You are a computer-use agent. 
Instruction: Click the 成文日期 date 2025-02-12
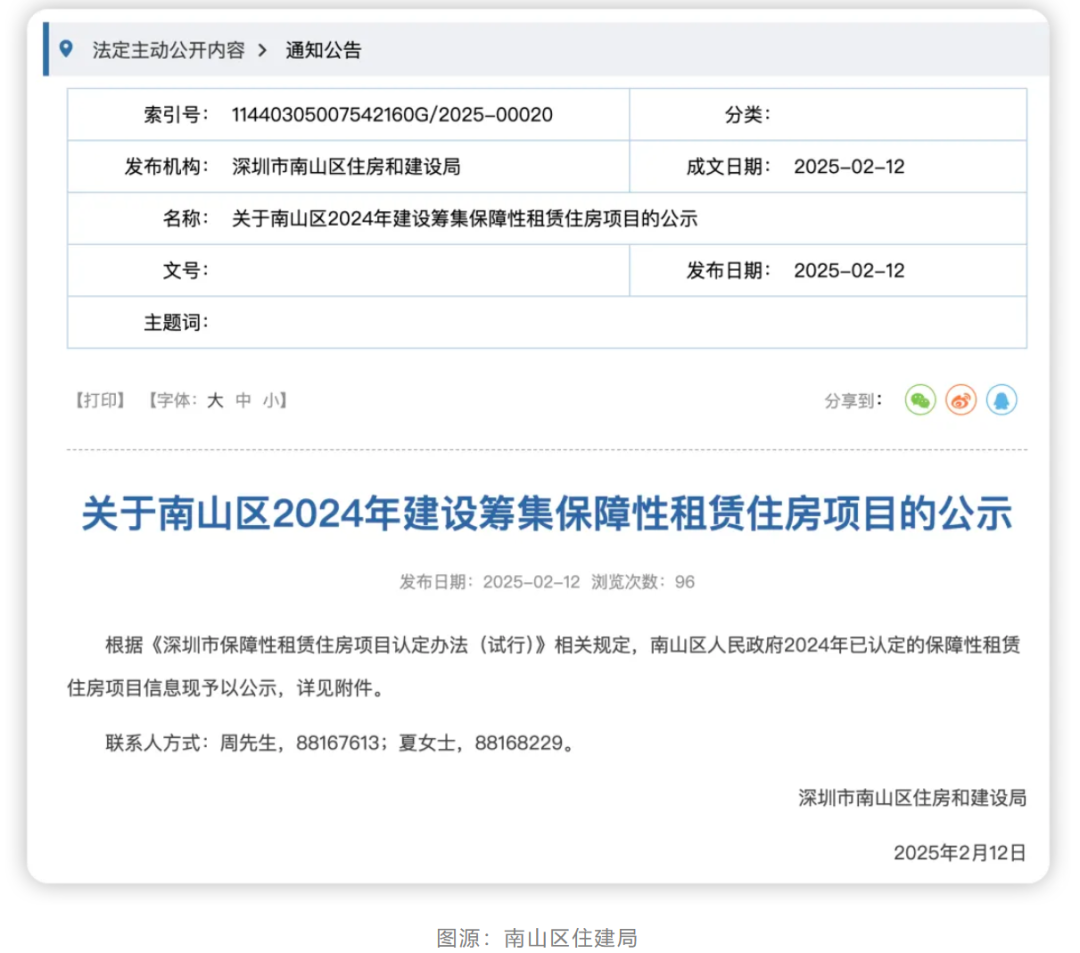click(848, 166)
